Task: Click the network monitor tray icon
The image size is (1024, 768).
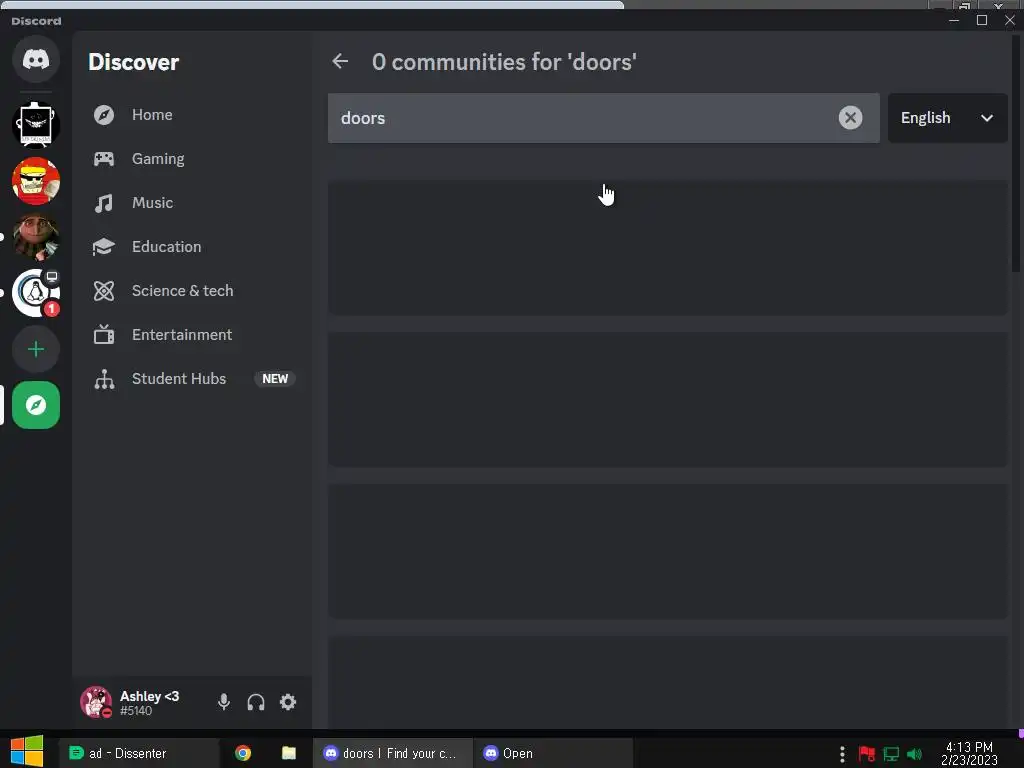Action: [891, 754]
